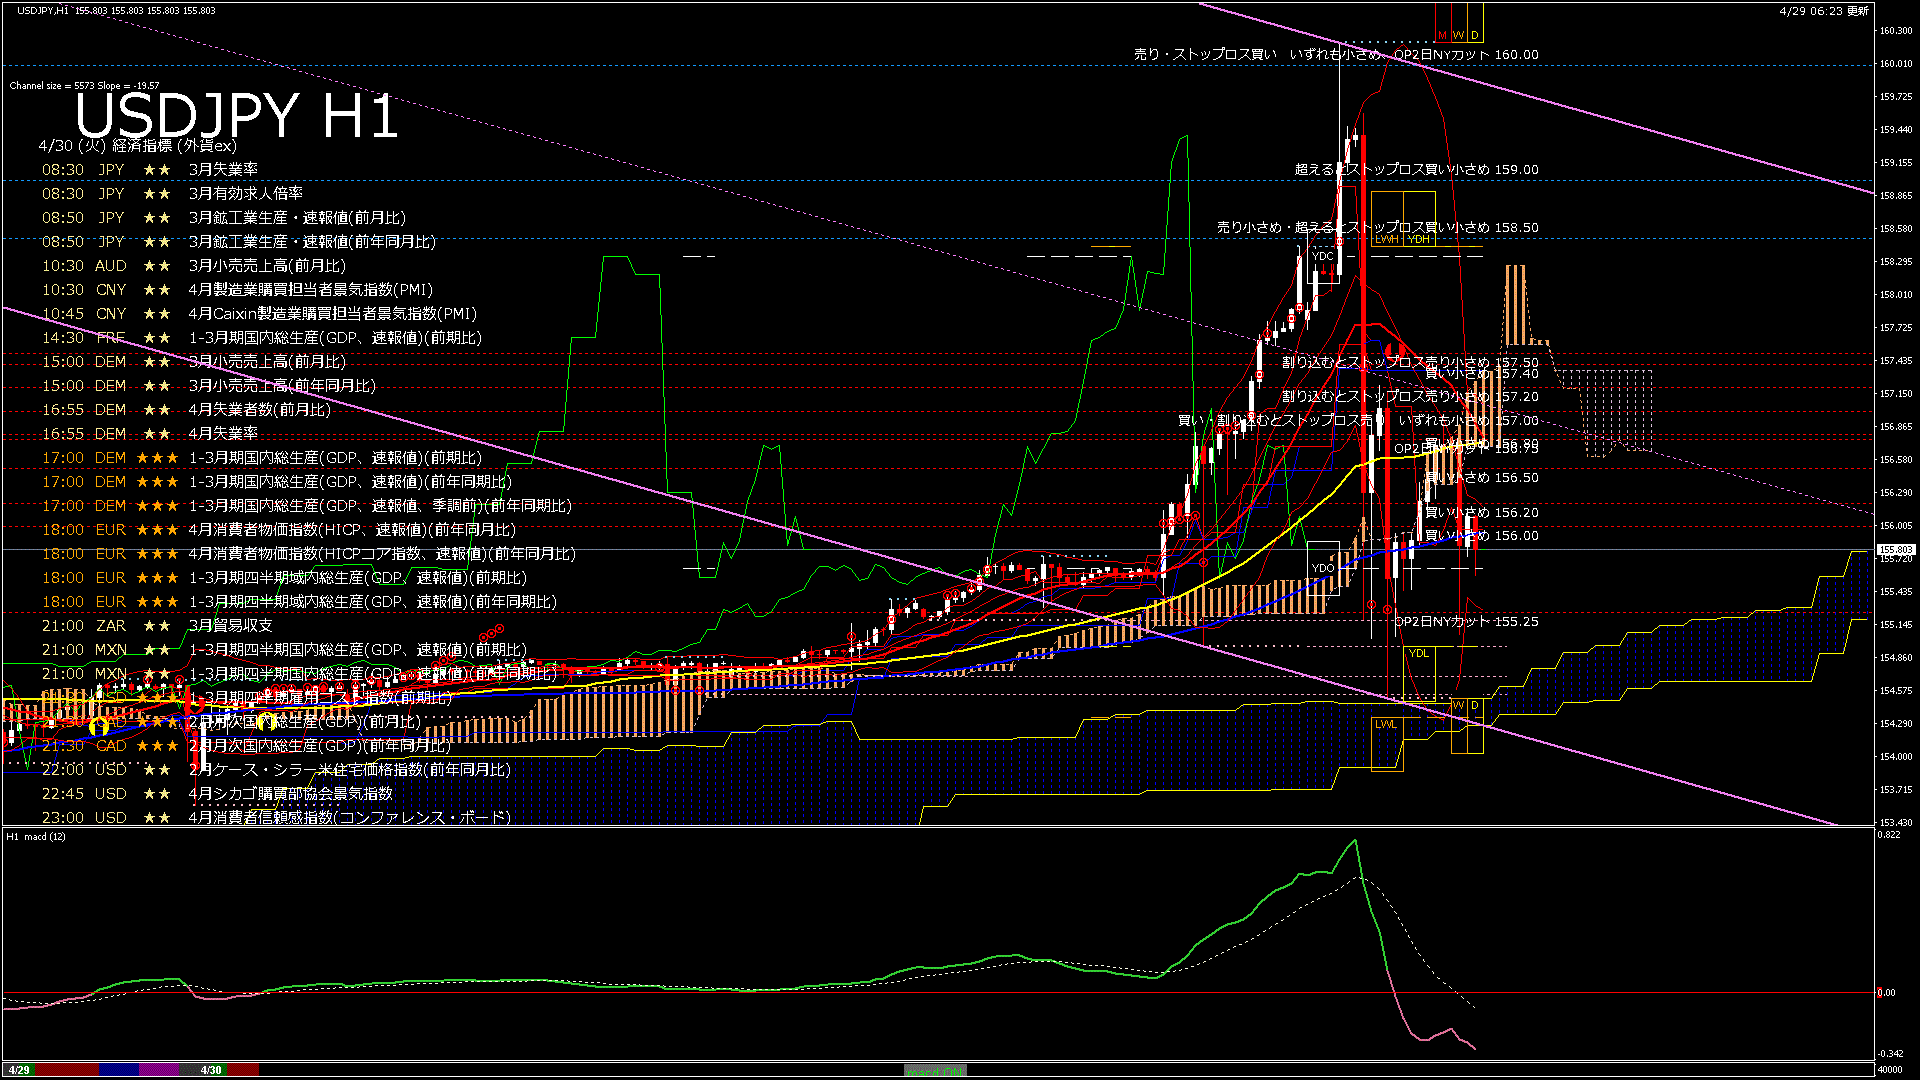Click the 4/29 06:23 更新 timestamp
1920x1080 pixels.
(x=1824, y=11)
